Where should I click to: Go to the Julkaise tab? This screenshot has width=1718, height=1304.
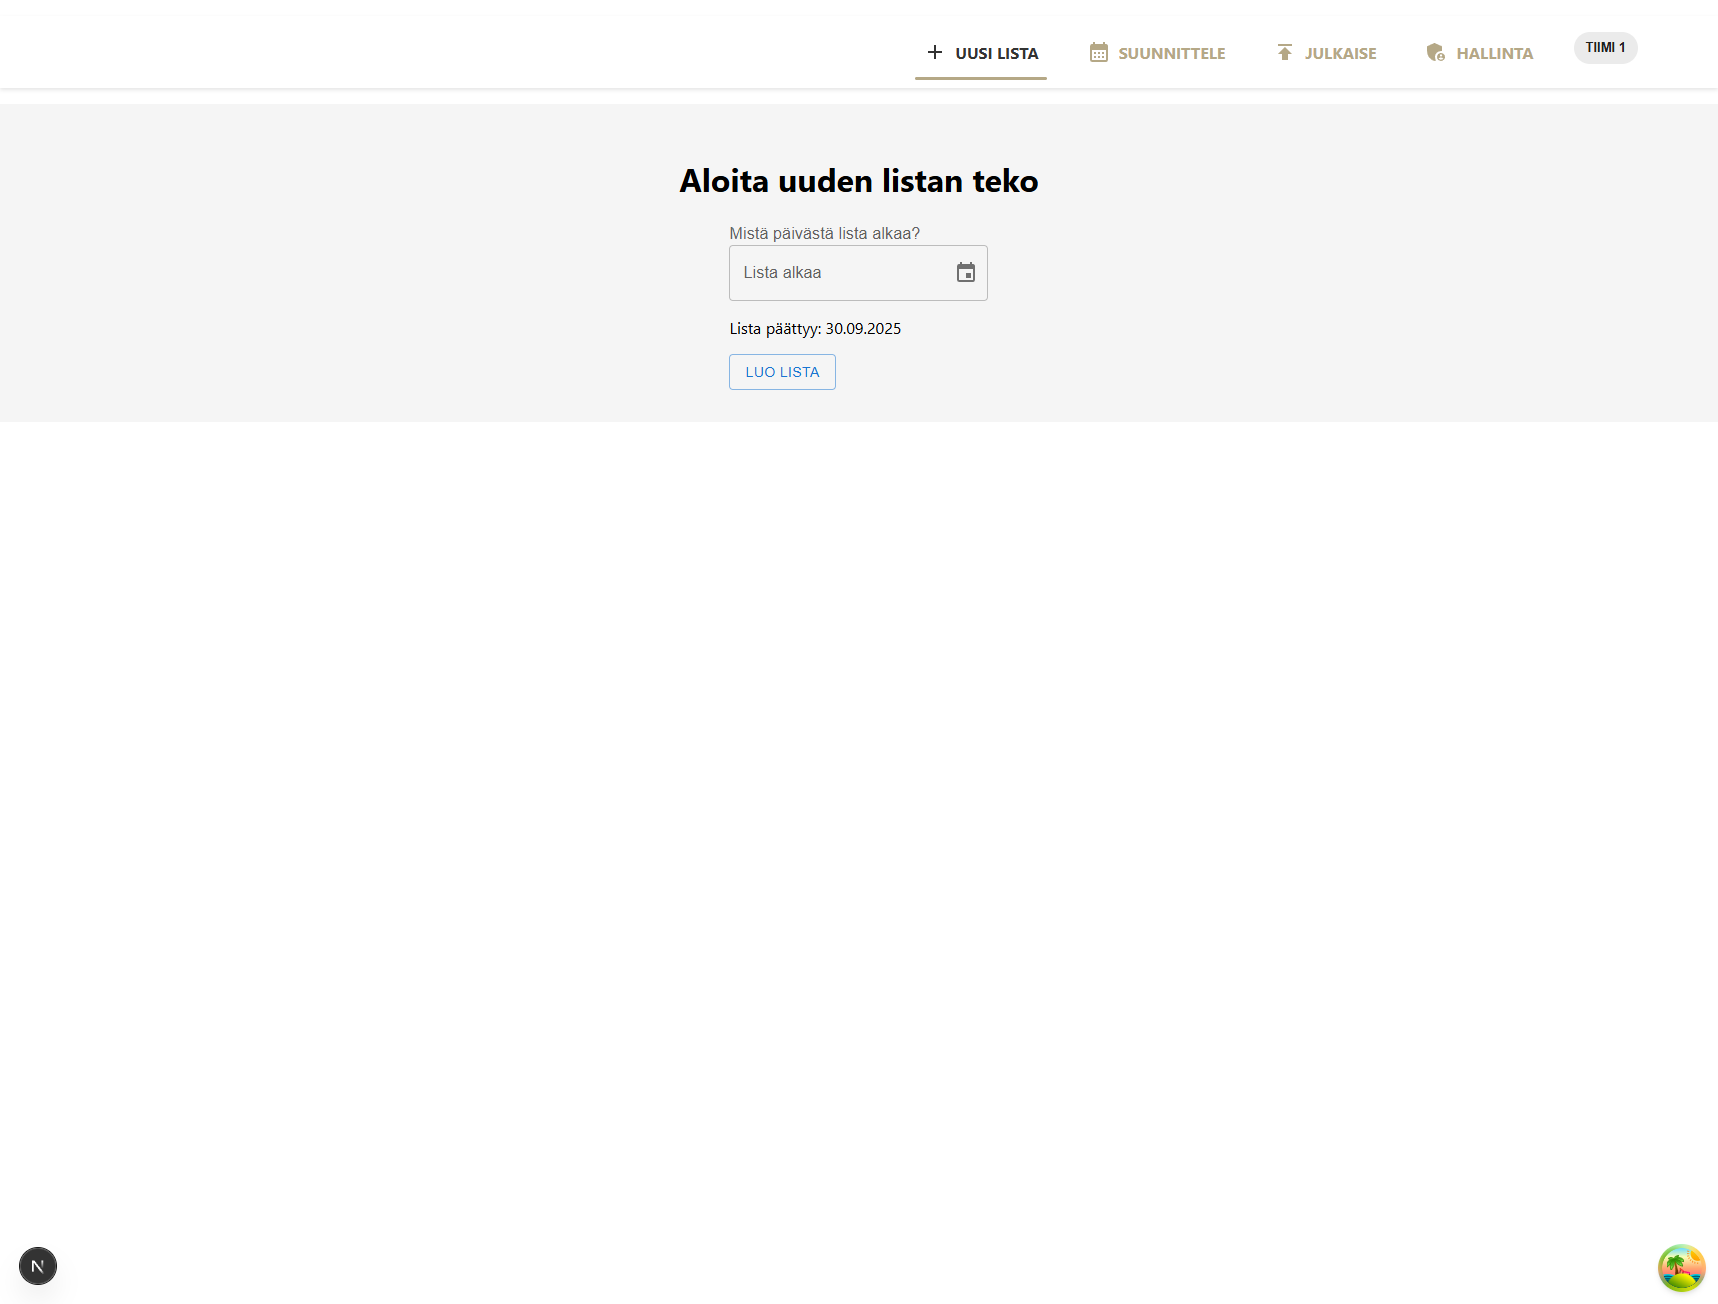pyautogui.click(x=1340, y=54)
